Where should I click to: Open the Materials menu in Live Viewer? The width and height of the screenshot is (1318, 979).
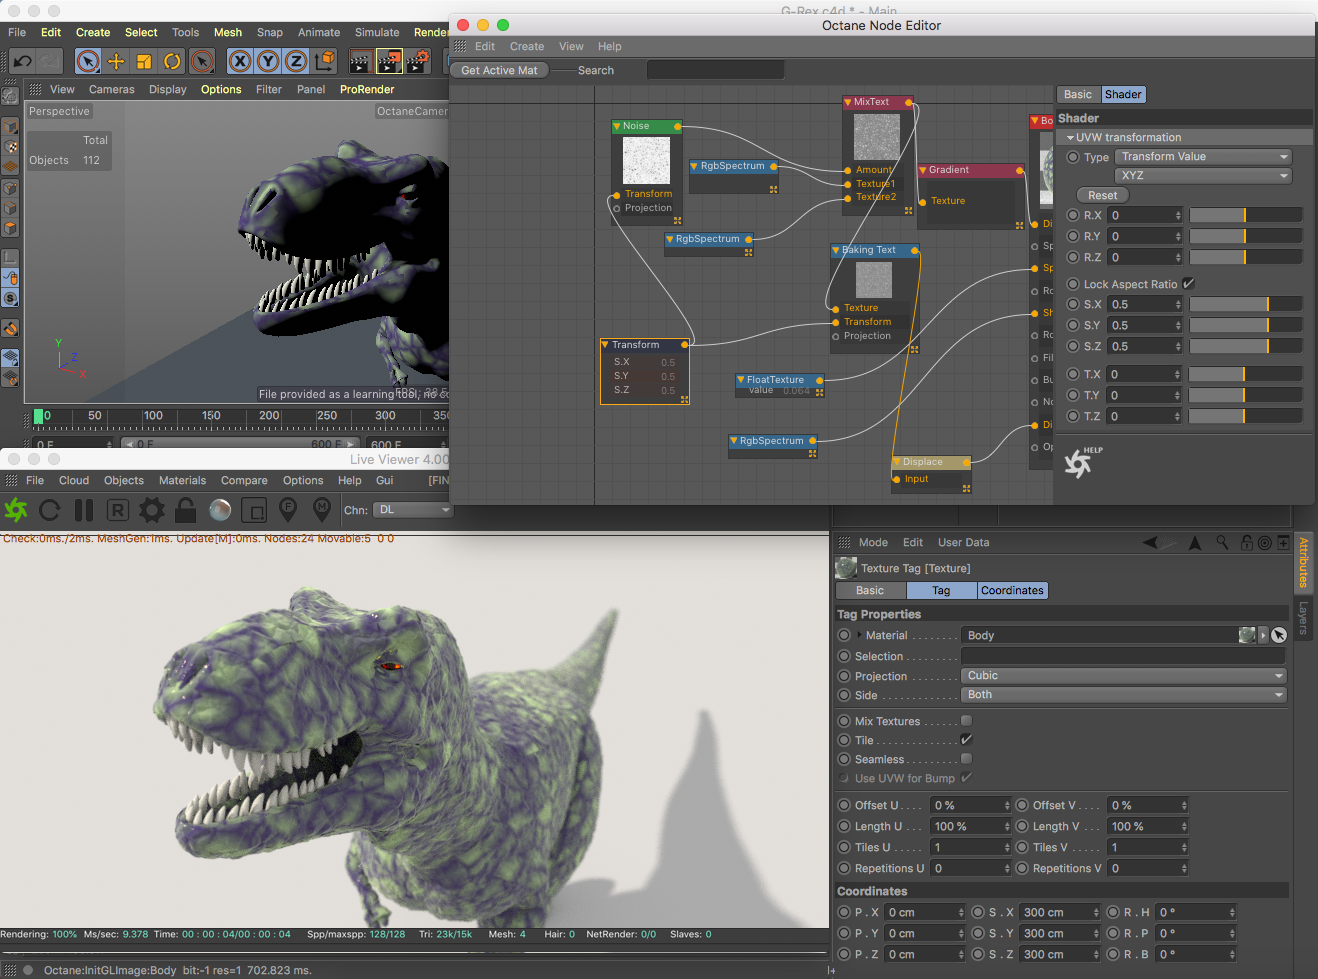pos(182,481)
